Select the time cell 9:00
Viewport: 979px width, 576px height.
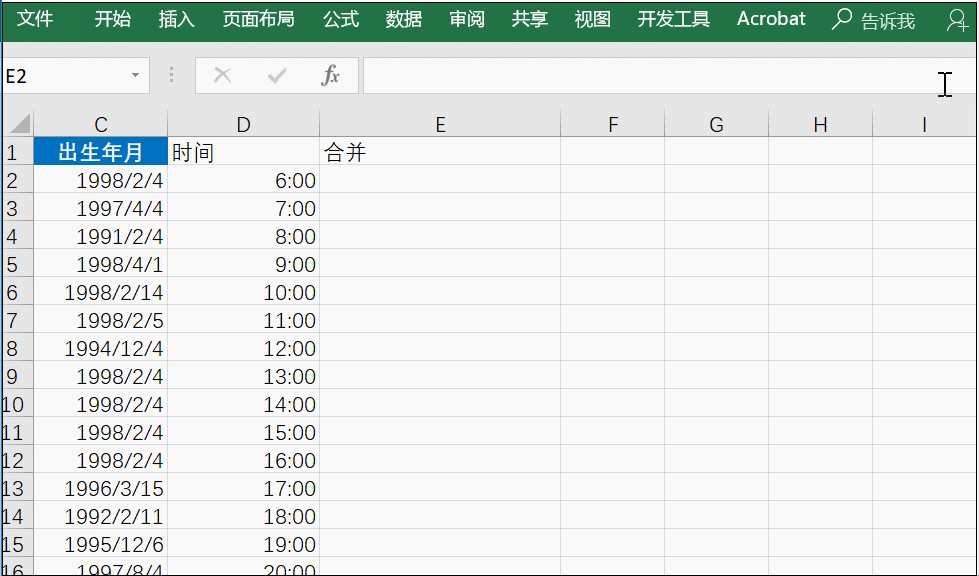click(244, 264)
